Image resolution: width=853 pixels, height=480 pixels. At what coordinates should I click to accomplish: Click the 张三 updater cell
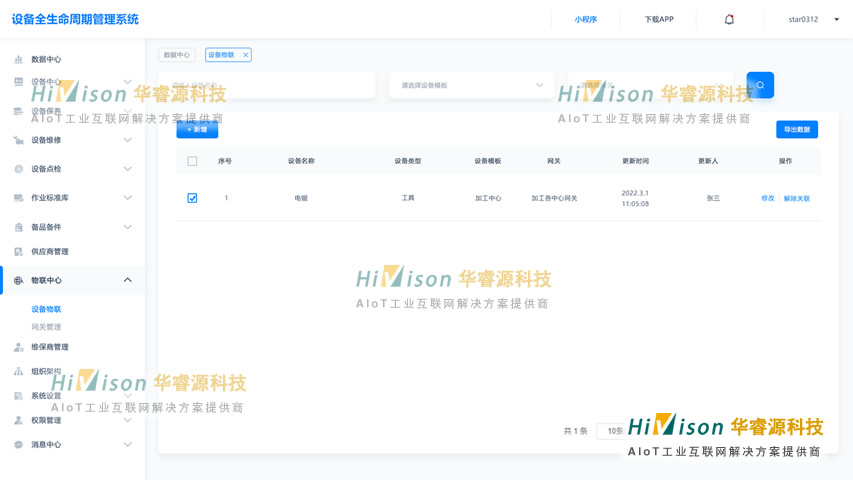(x=713, y=199)
